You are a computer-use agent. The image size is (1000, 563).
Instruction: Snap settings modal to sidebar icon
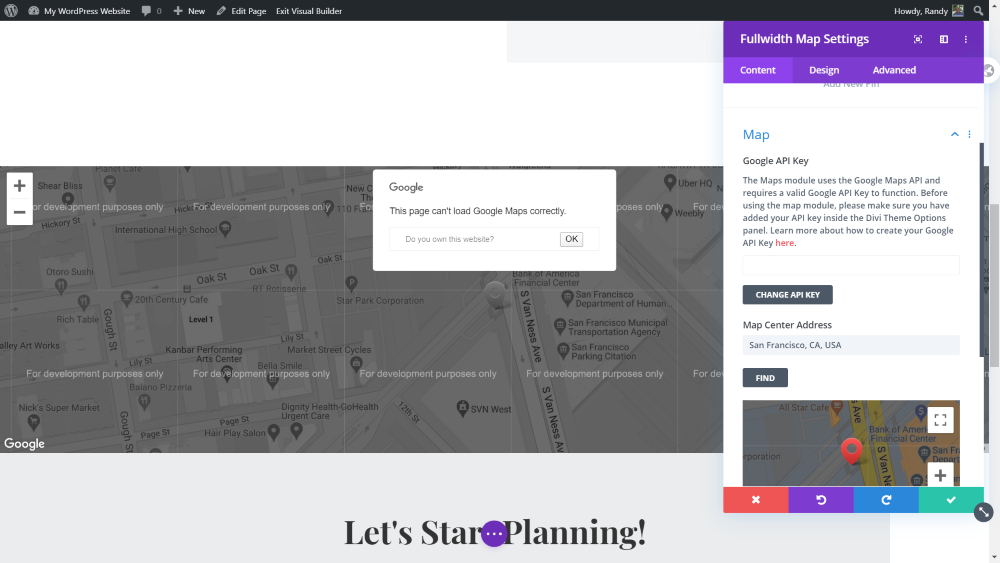(x=944, y=39)
